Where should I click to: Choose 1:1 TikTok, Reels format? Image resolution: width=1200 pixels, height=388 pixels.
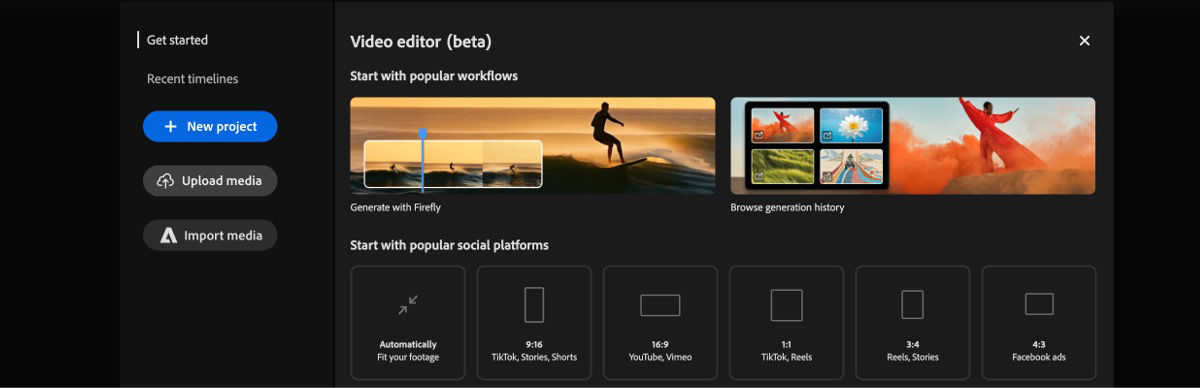click(x=786, y=322)
